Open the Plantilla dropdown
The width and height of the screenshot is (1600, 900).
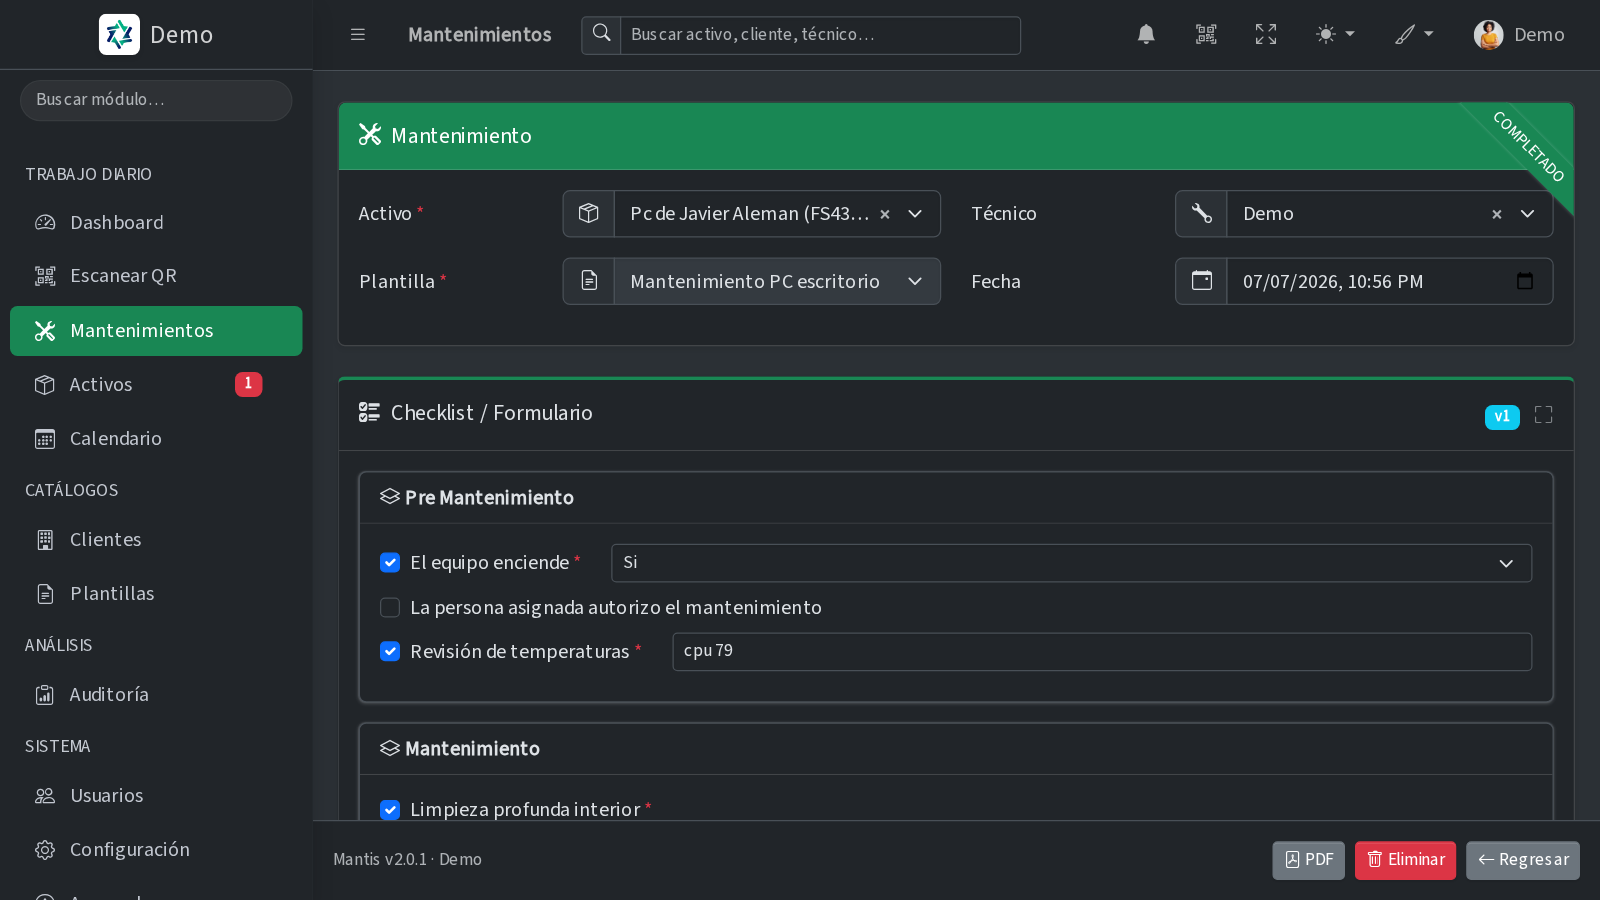[777, 281]
